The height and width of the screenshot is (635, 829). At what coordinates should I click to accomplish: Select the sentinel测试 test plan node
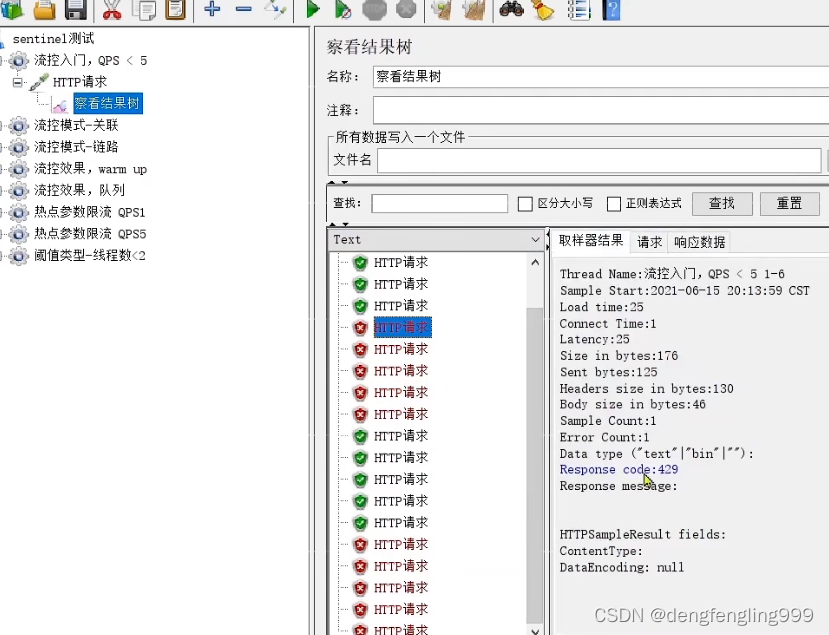tap(53, 39)
